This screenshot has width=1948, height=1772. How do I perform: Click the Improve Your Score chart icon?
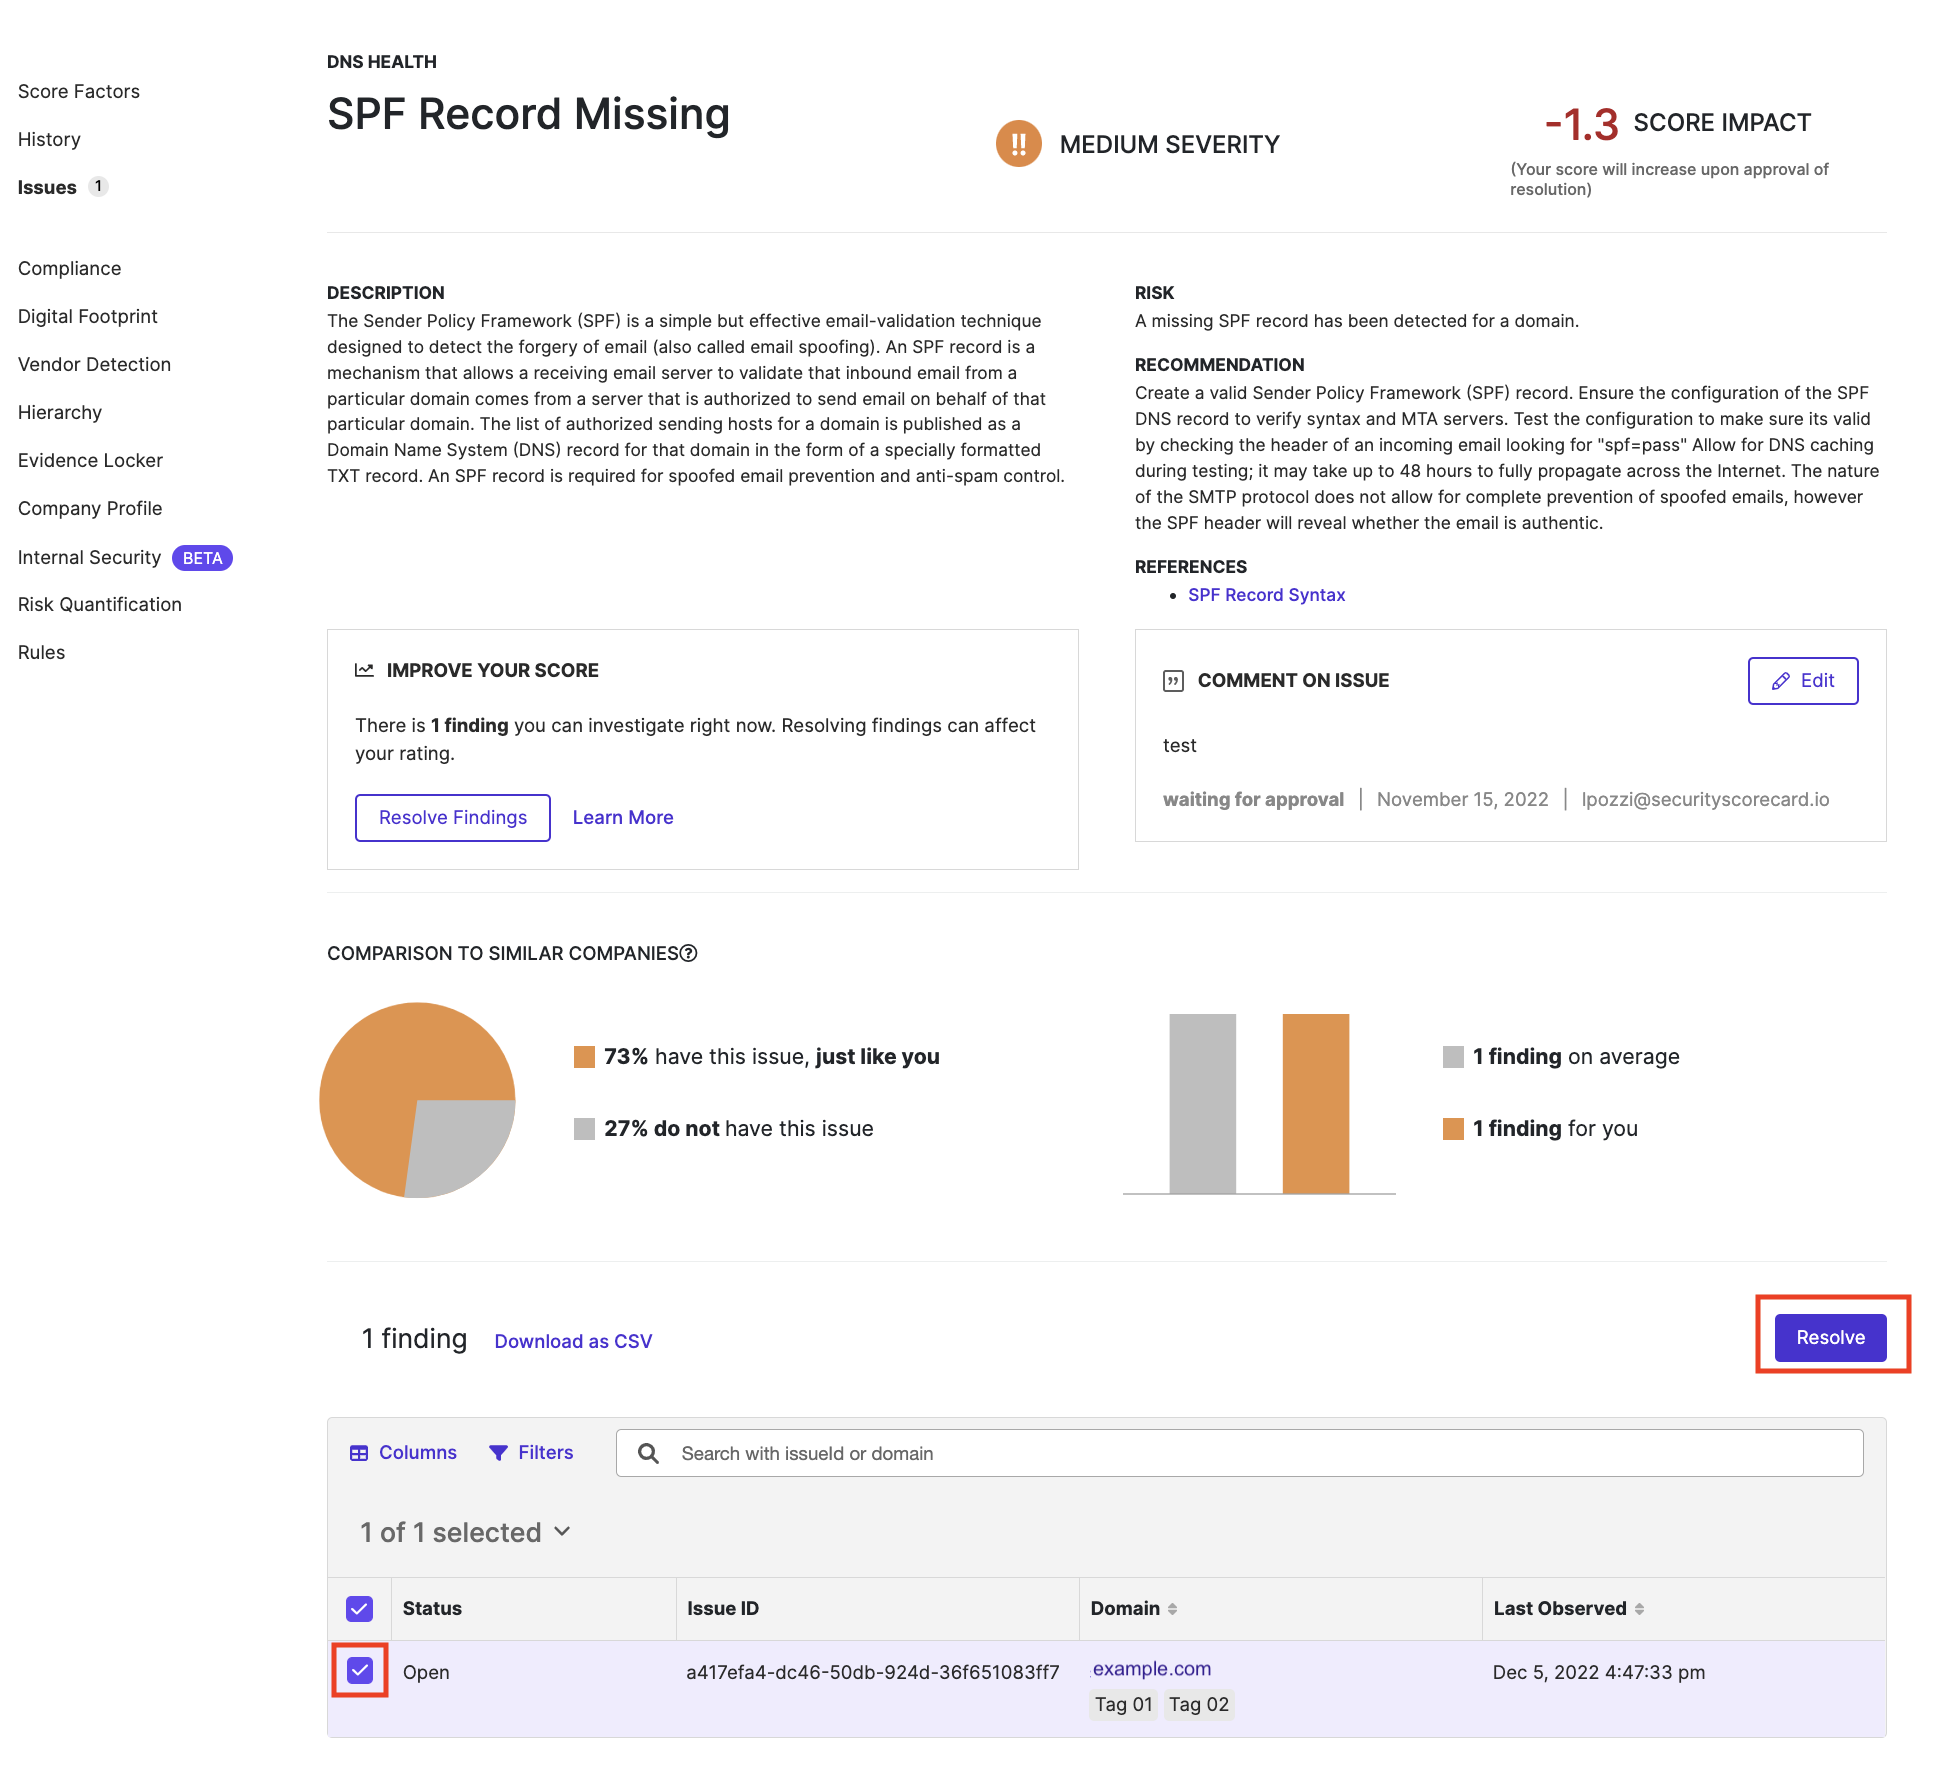pos(364,670)
